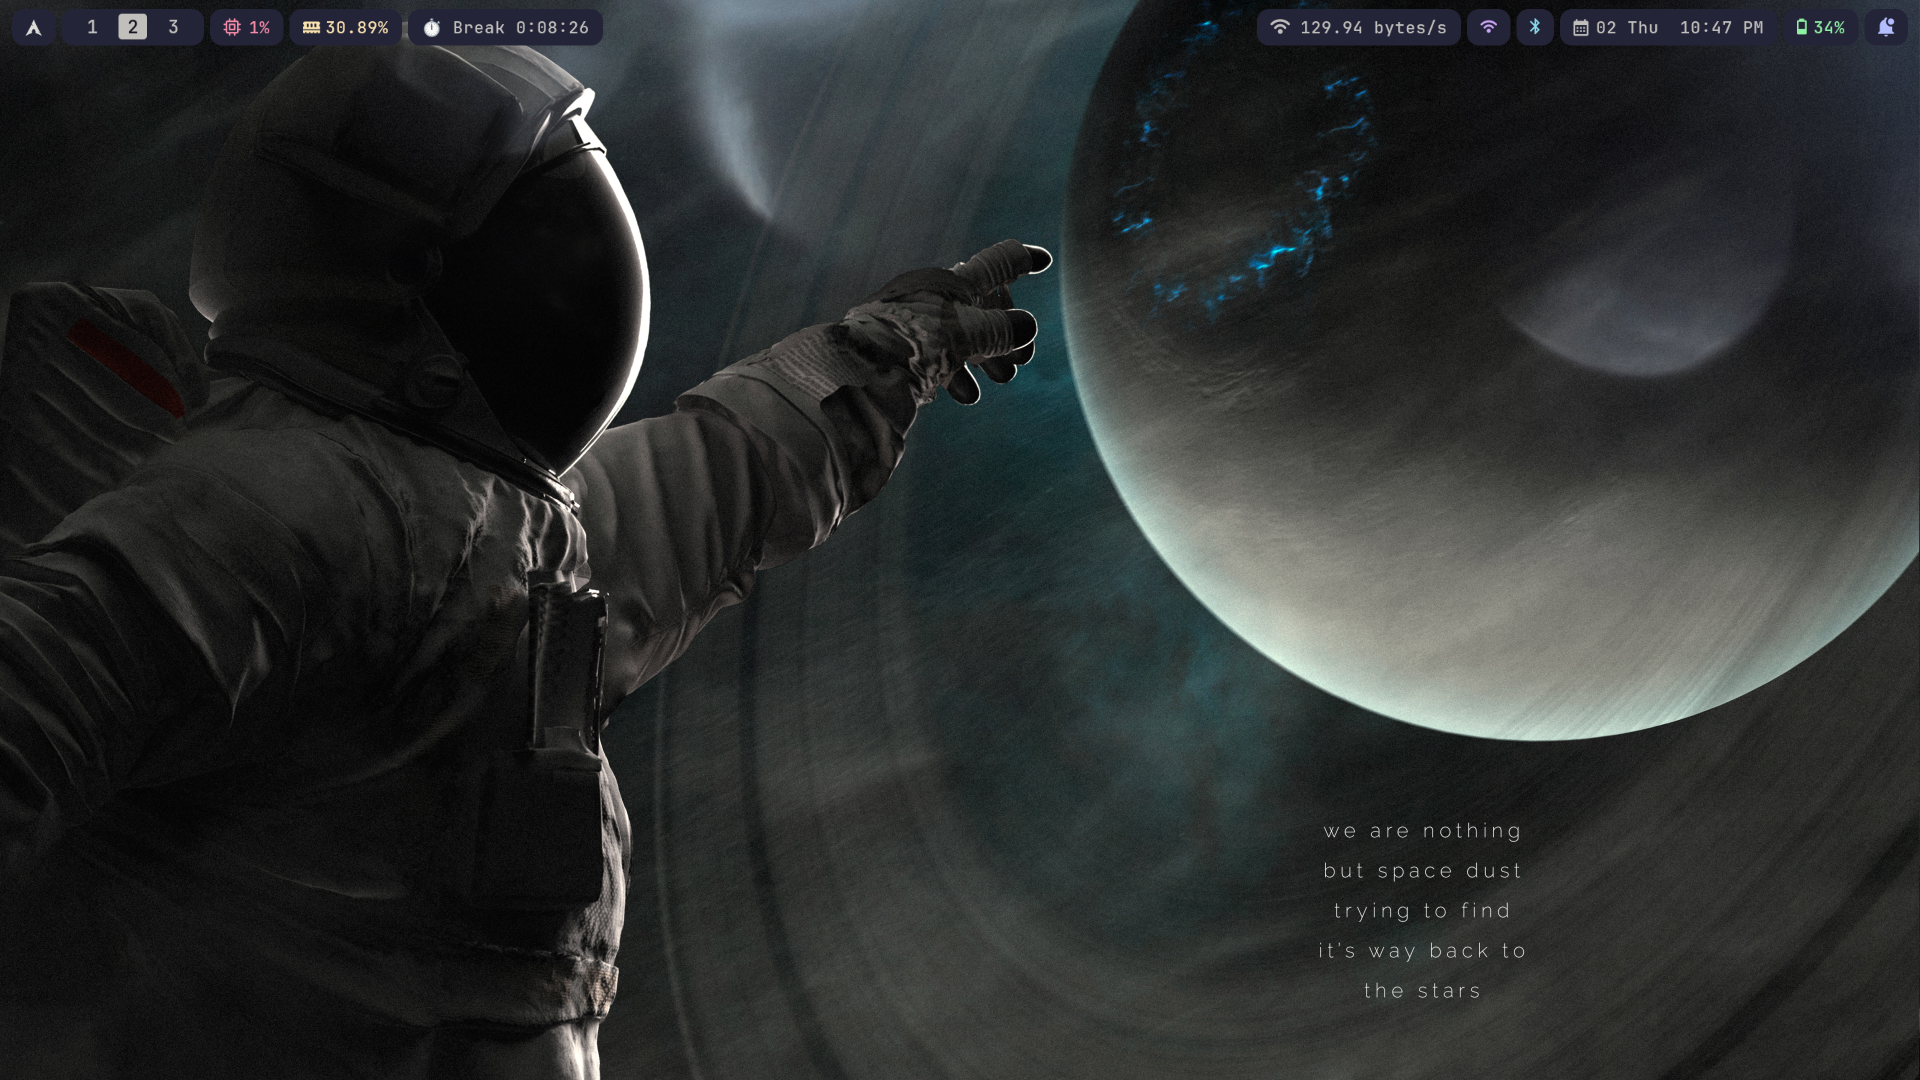Click the CPU usage chip icon

pos(232,28)
